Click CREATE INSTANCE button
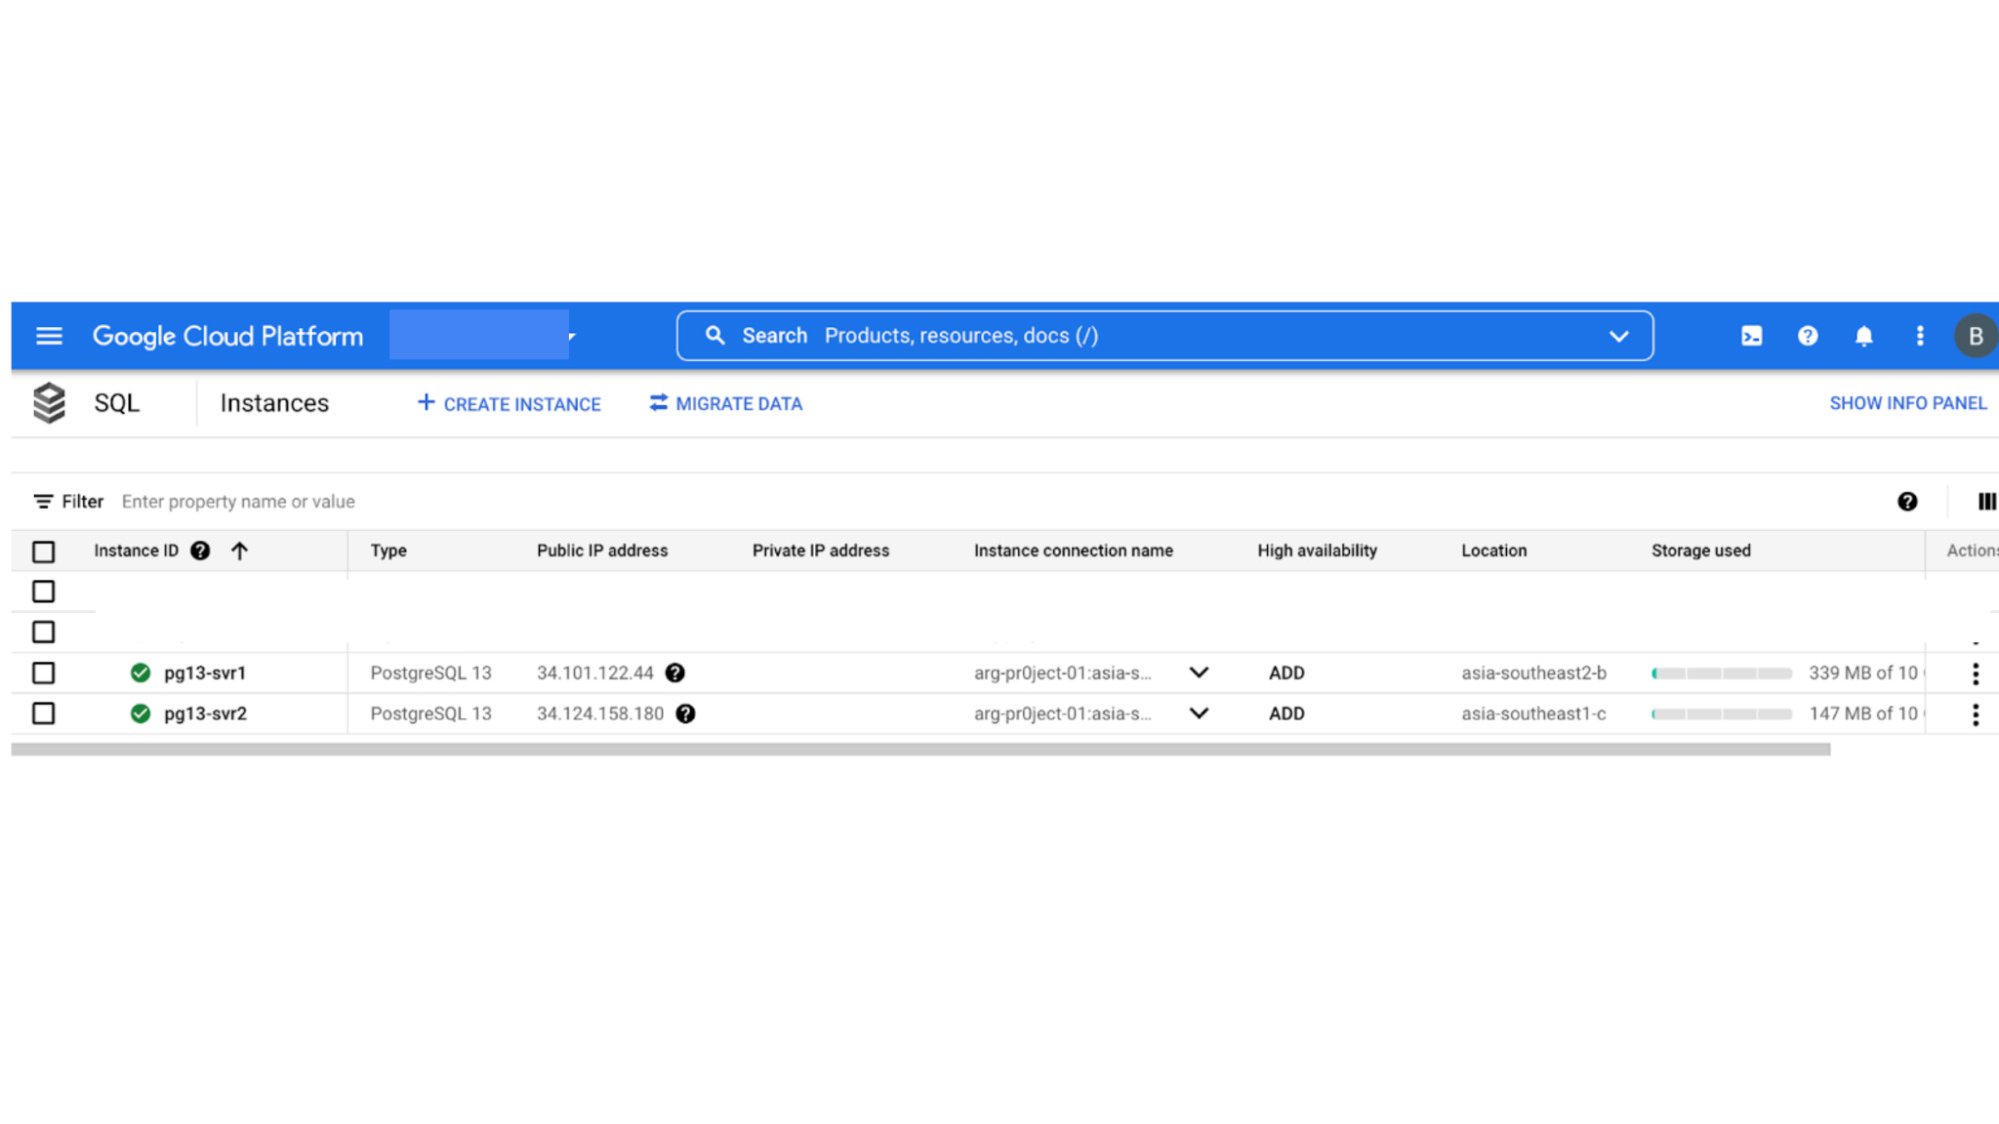The height and width of the screenshot is (1124, 1999). tap(509, 403)
